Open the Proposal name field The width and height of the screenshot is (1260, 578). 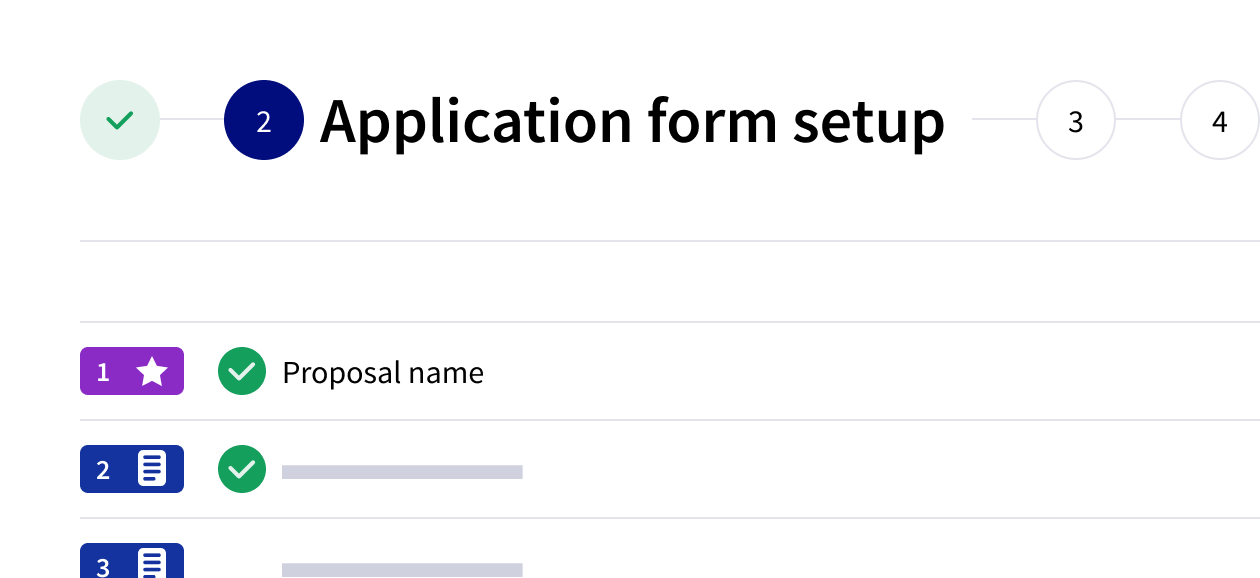tap(383, 373)
